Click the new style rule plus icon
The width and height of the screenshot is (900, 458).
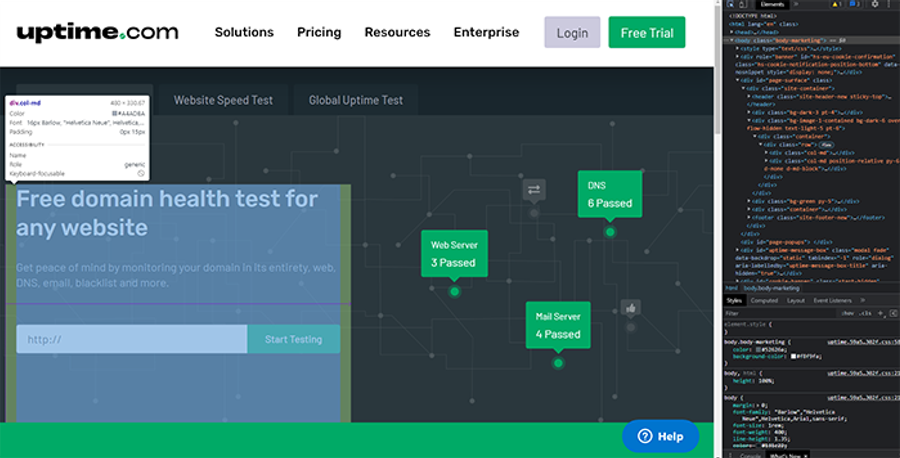880,313
